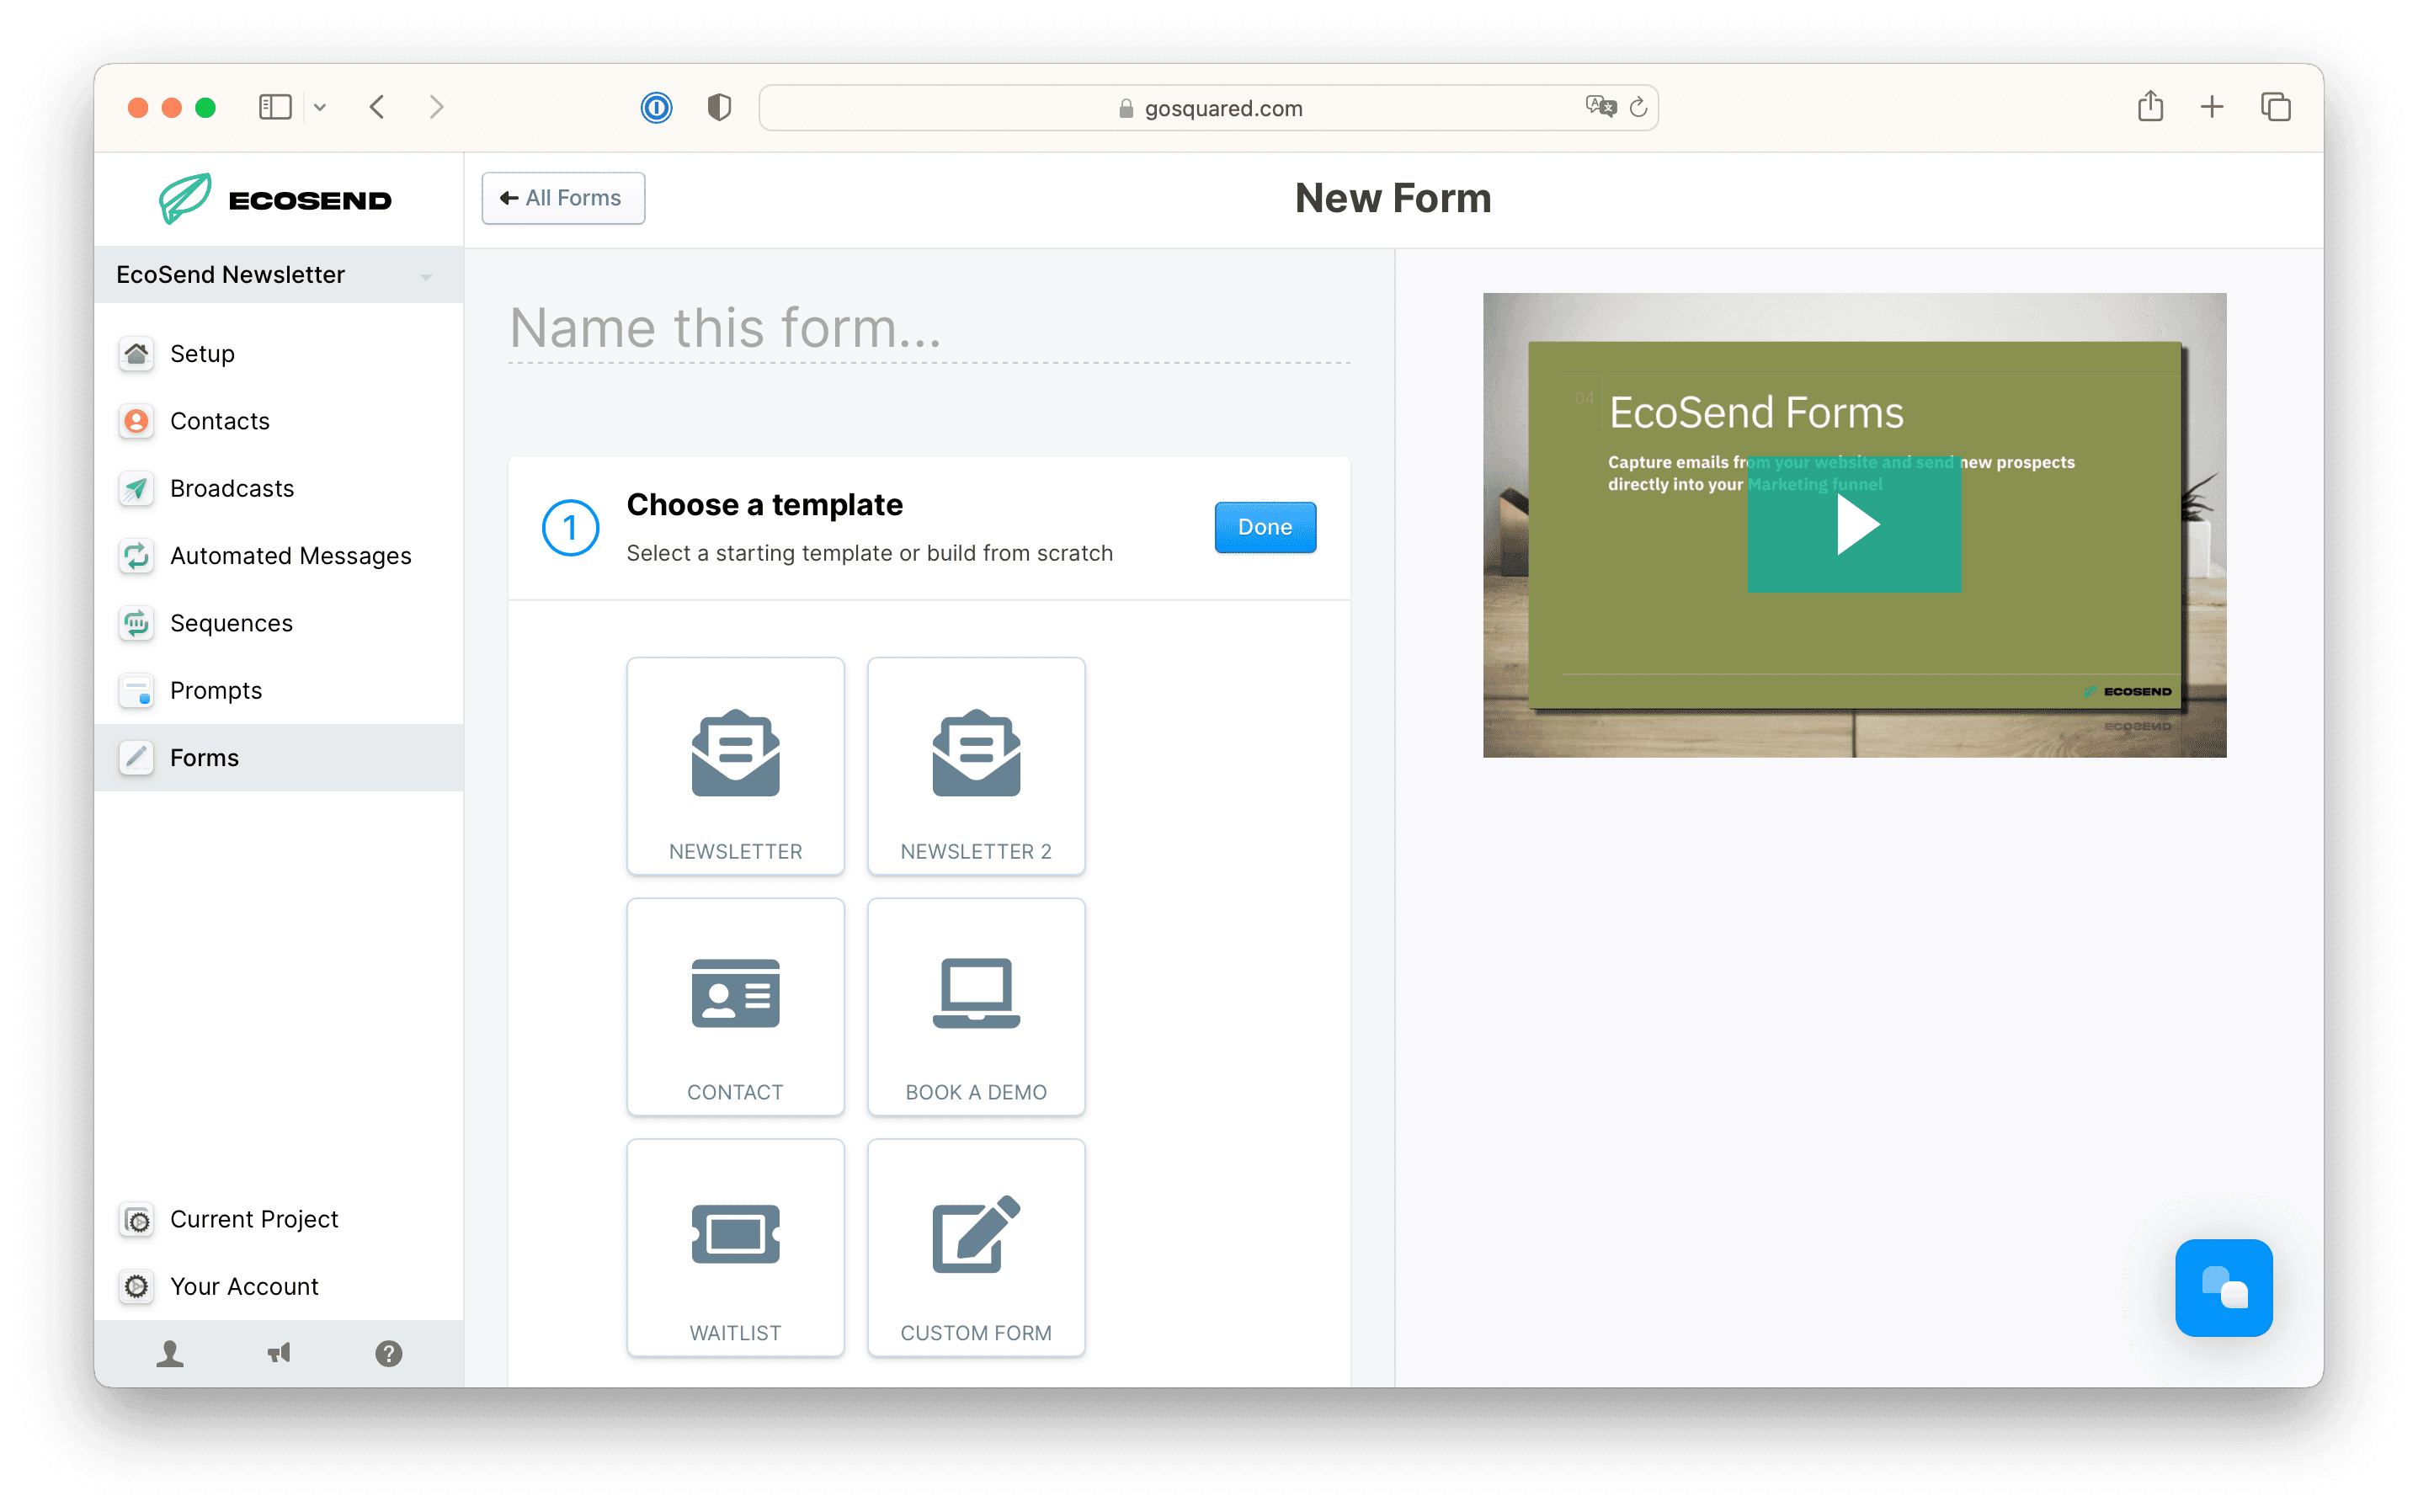This screenshot has height=1512, width=2418.
Task: Click the help question mark icon
Action: [388, 1353]
